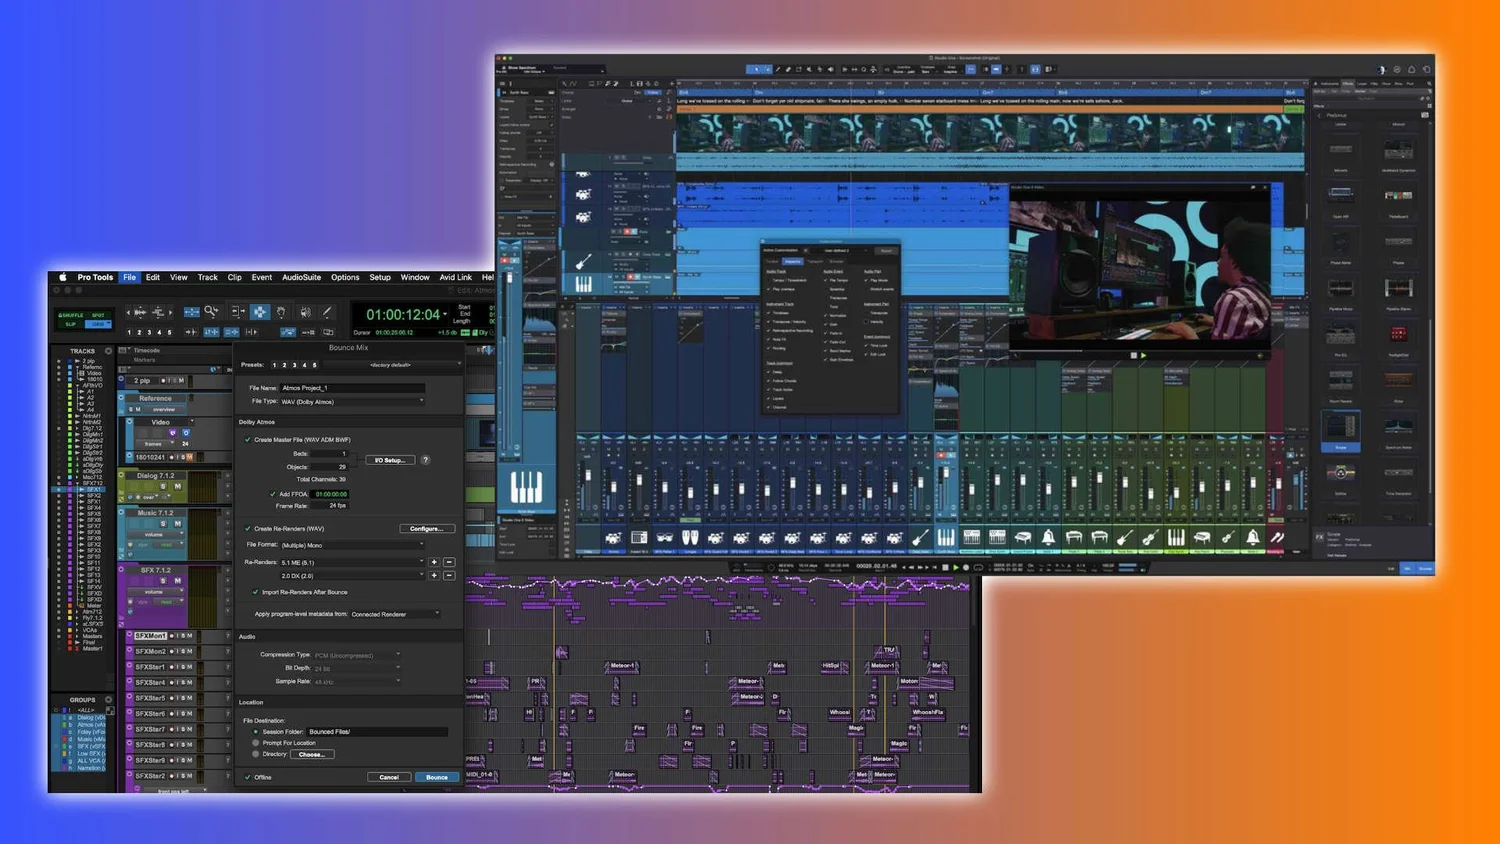The height and width of the screenshot is (844, 1500).
Task: Click the I/O Setup button
Action: (390, 459)
